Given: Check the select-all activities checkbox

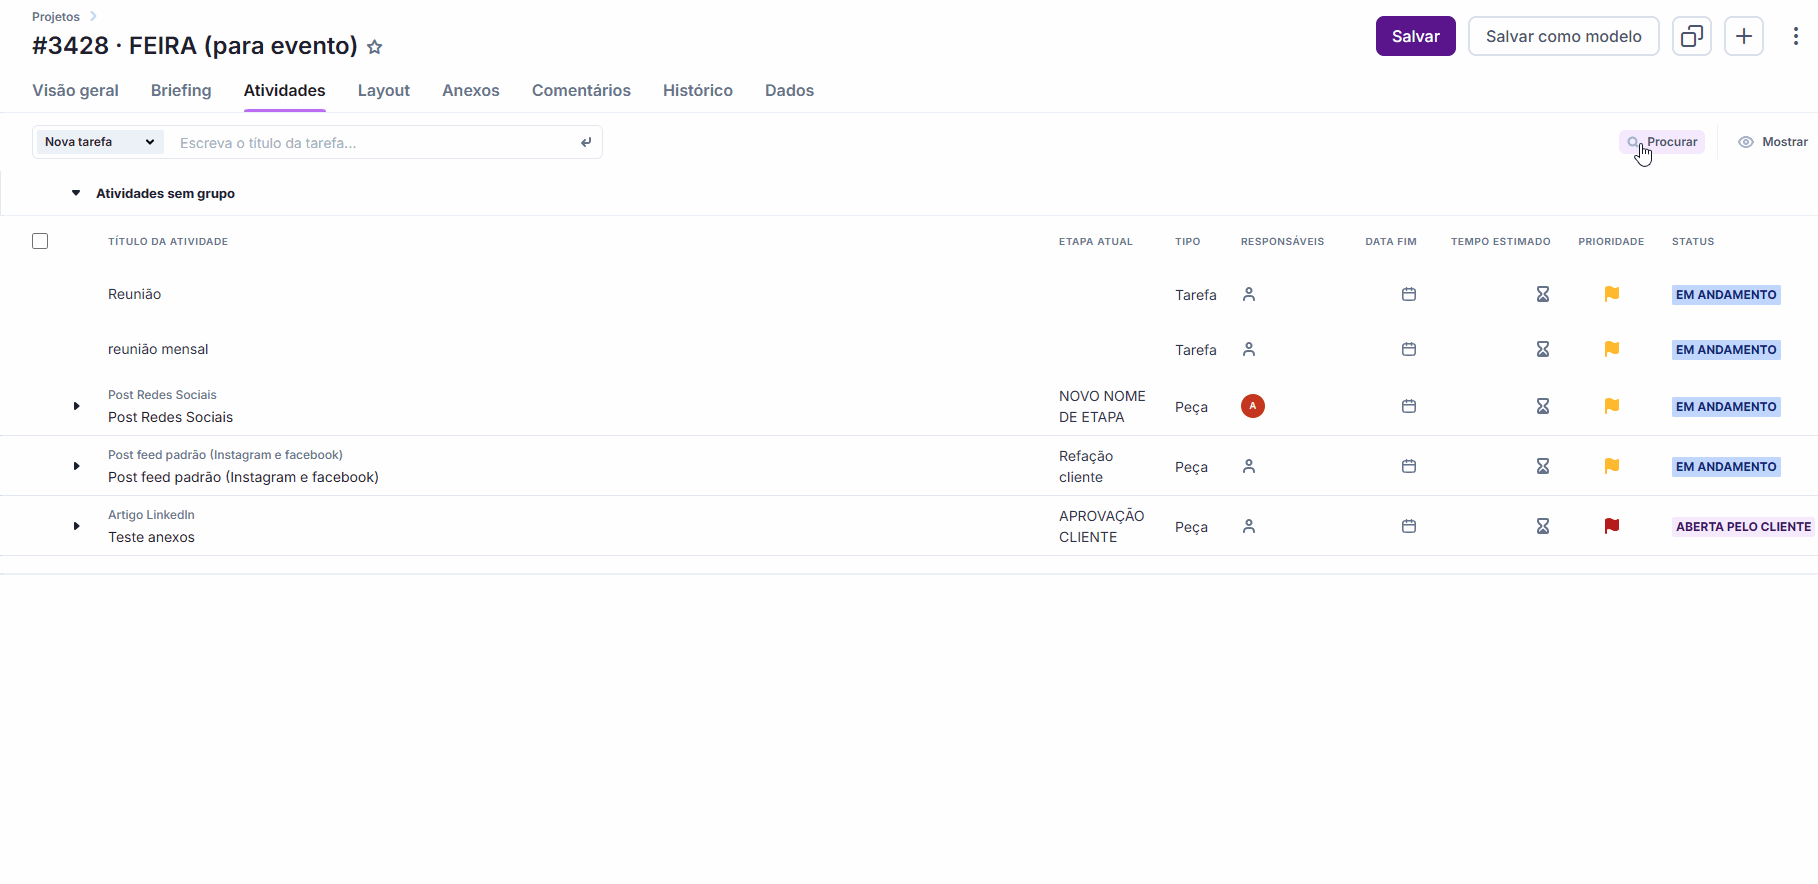Looking at the screenshot, I should (40, 241).
